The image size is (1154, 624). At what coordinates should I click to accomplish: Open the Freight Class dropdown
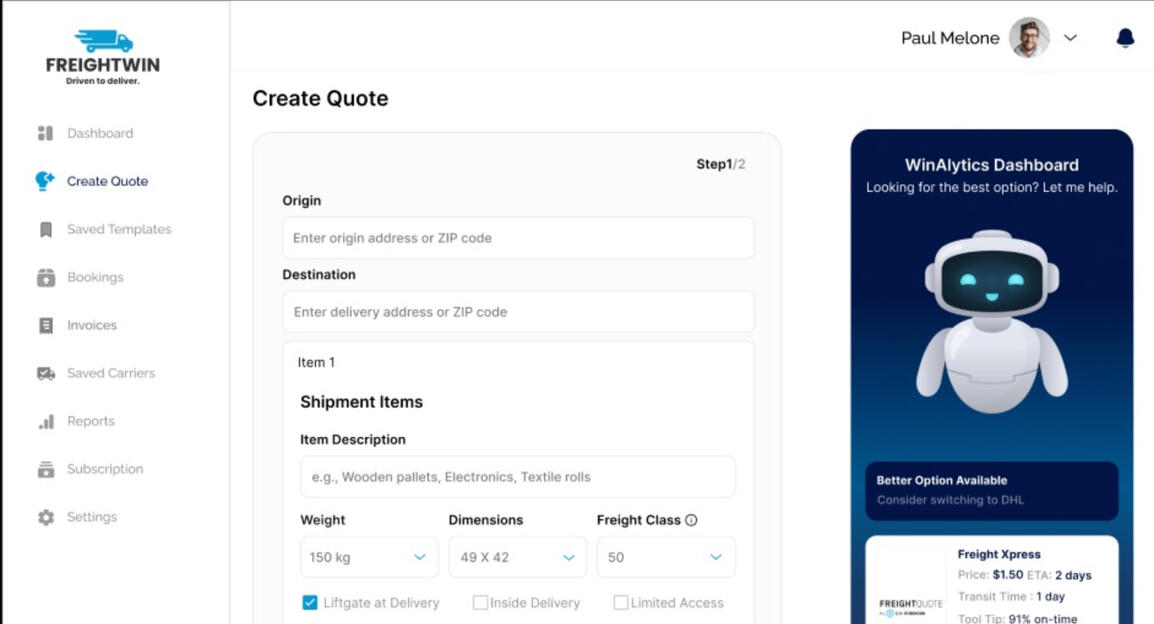point(665,557)
